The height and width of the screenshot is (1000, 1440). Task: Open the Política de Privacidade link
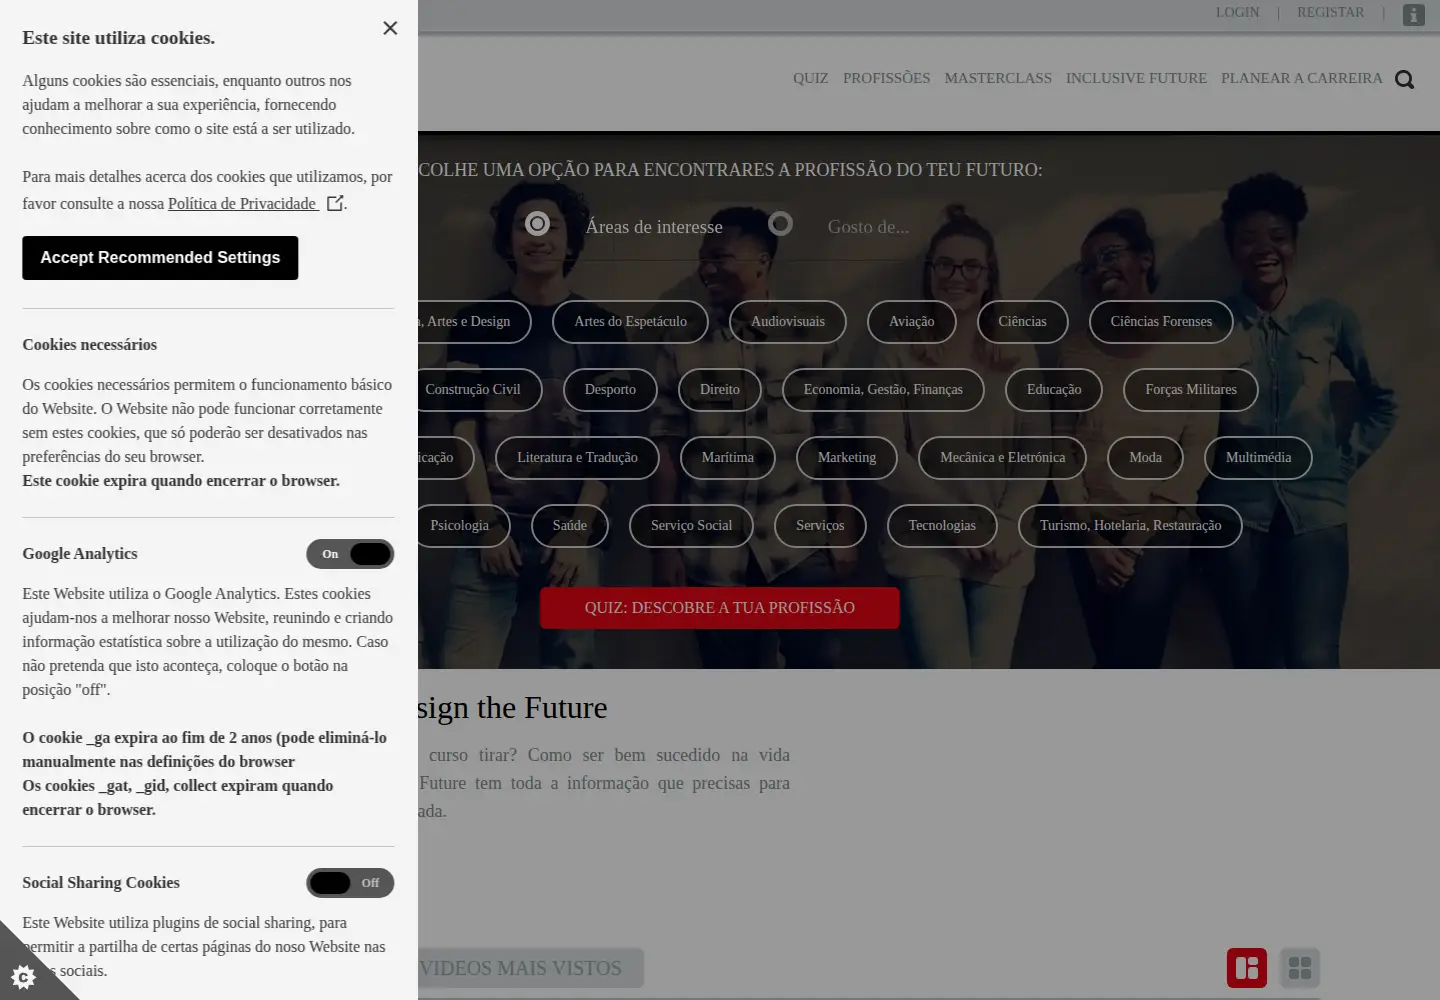click(x=243, y=204)
